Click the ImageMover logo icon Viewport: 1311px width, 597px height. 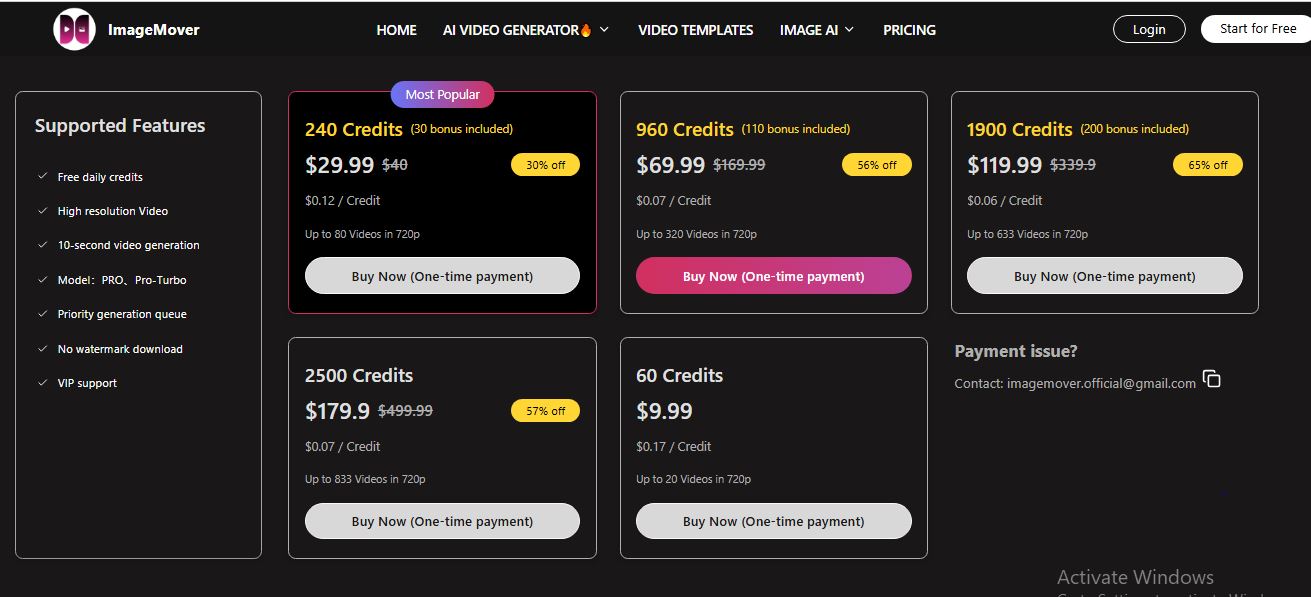coord(74,29)
